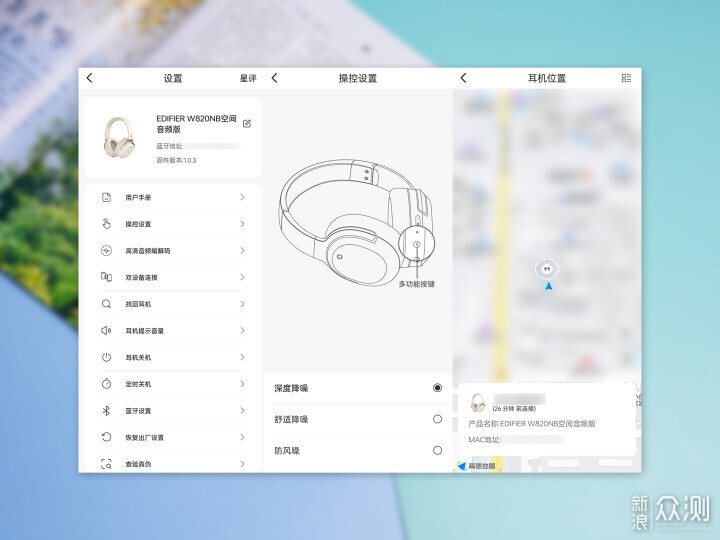Viewport: 720px width, 540px height.
Task: Click the 舒适降噪 option label
Action: point(291,419)
